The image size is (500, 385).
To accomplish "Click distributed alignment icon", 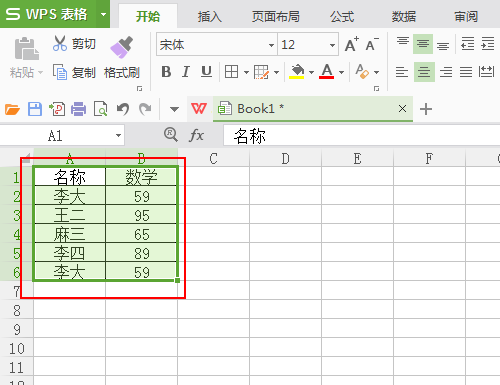I will pos(486,72).
